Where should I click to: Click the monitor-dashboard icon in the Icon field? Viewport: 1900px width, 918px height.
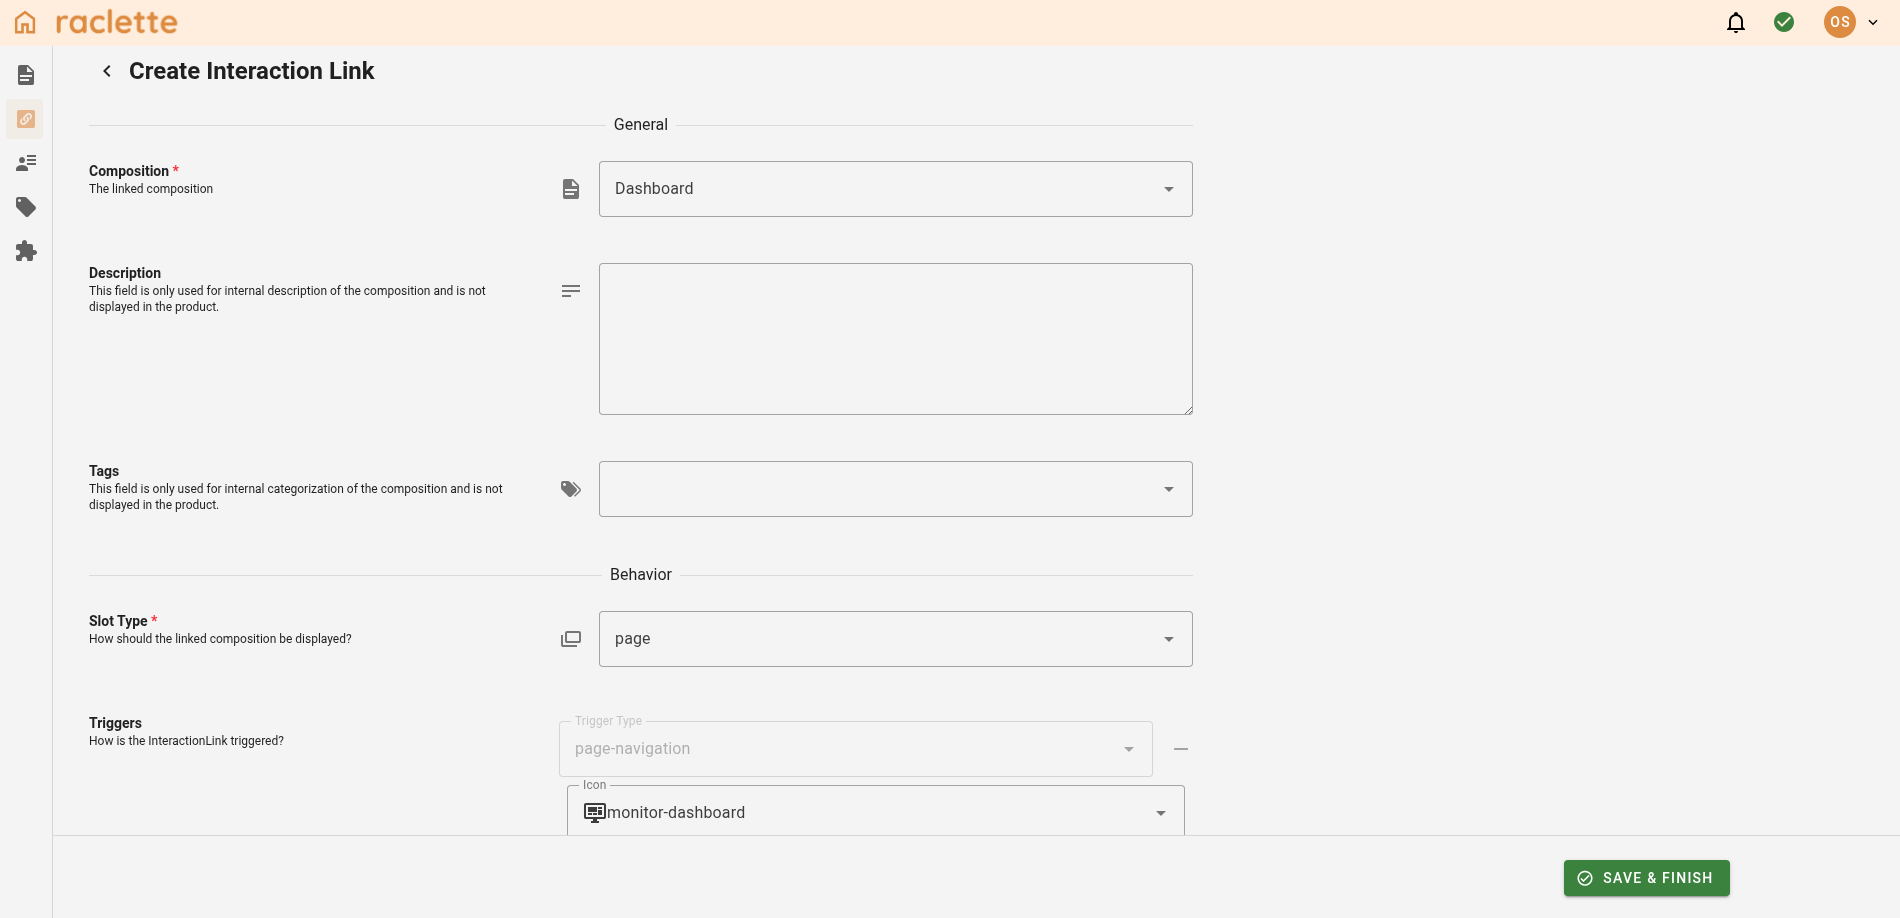click(594, 812)
